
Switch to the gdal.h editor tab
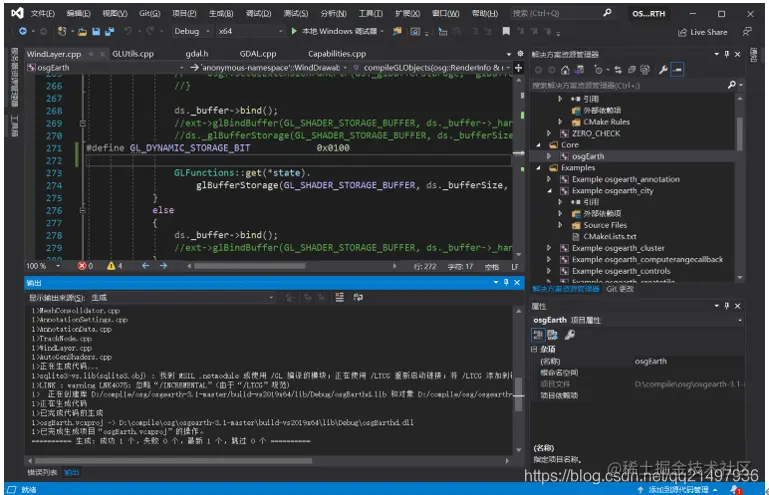[197, 54]
